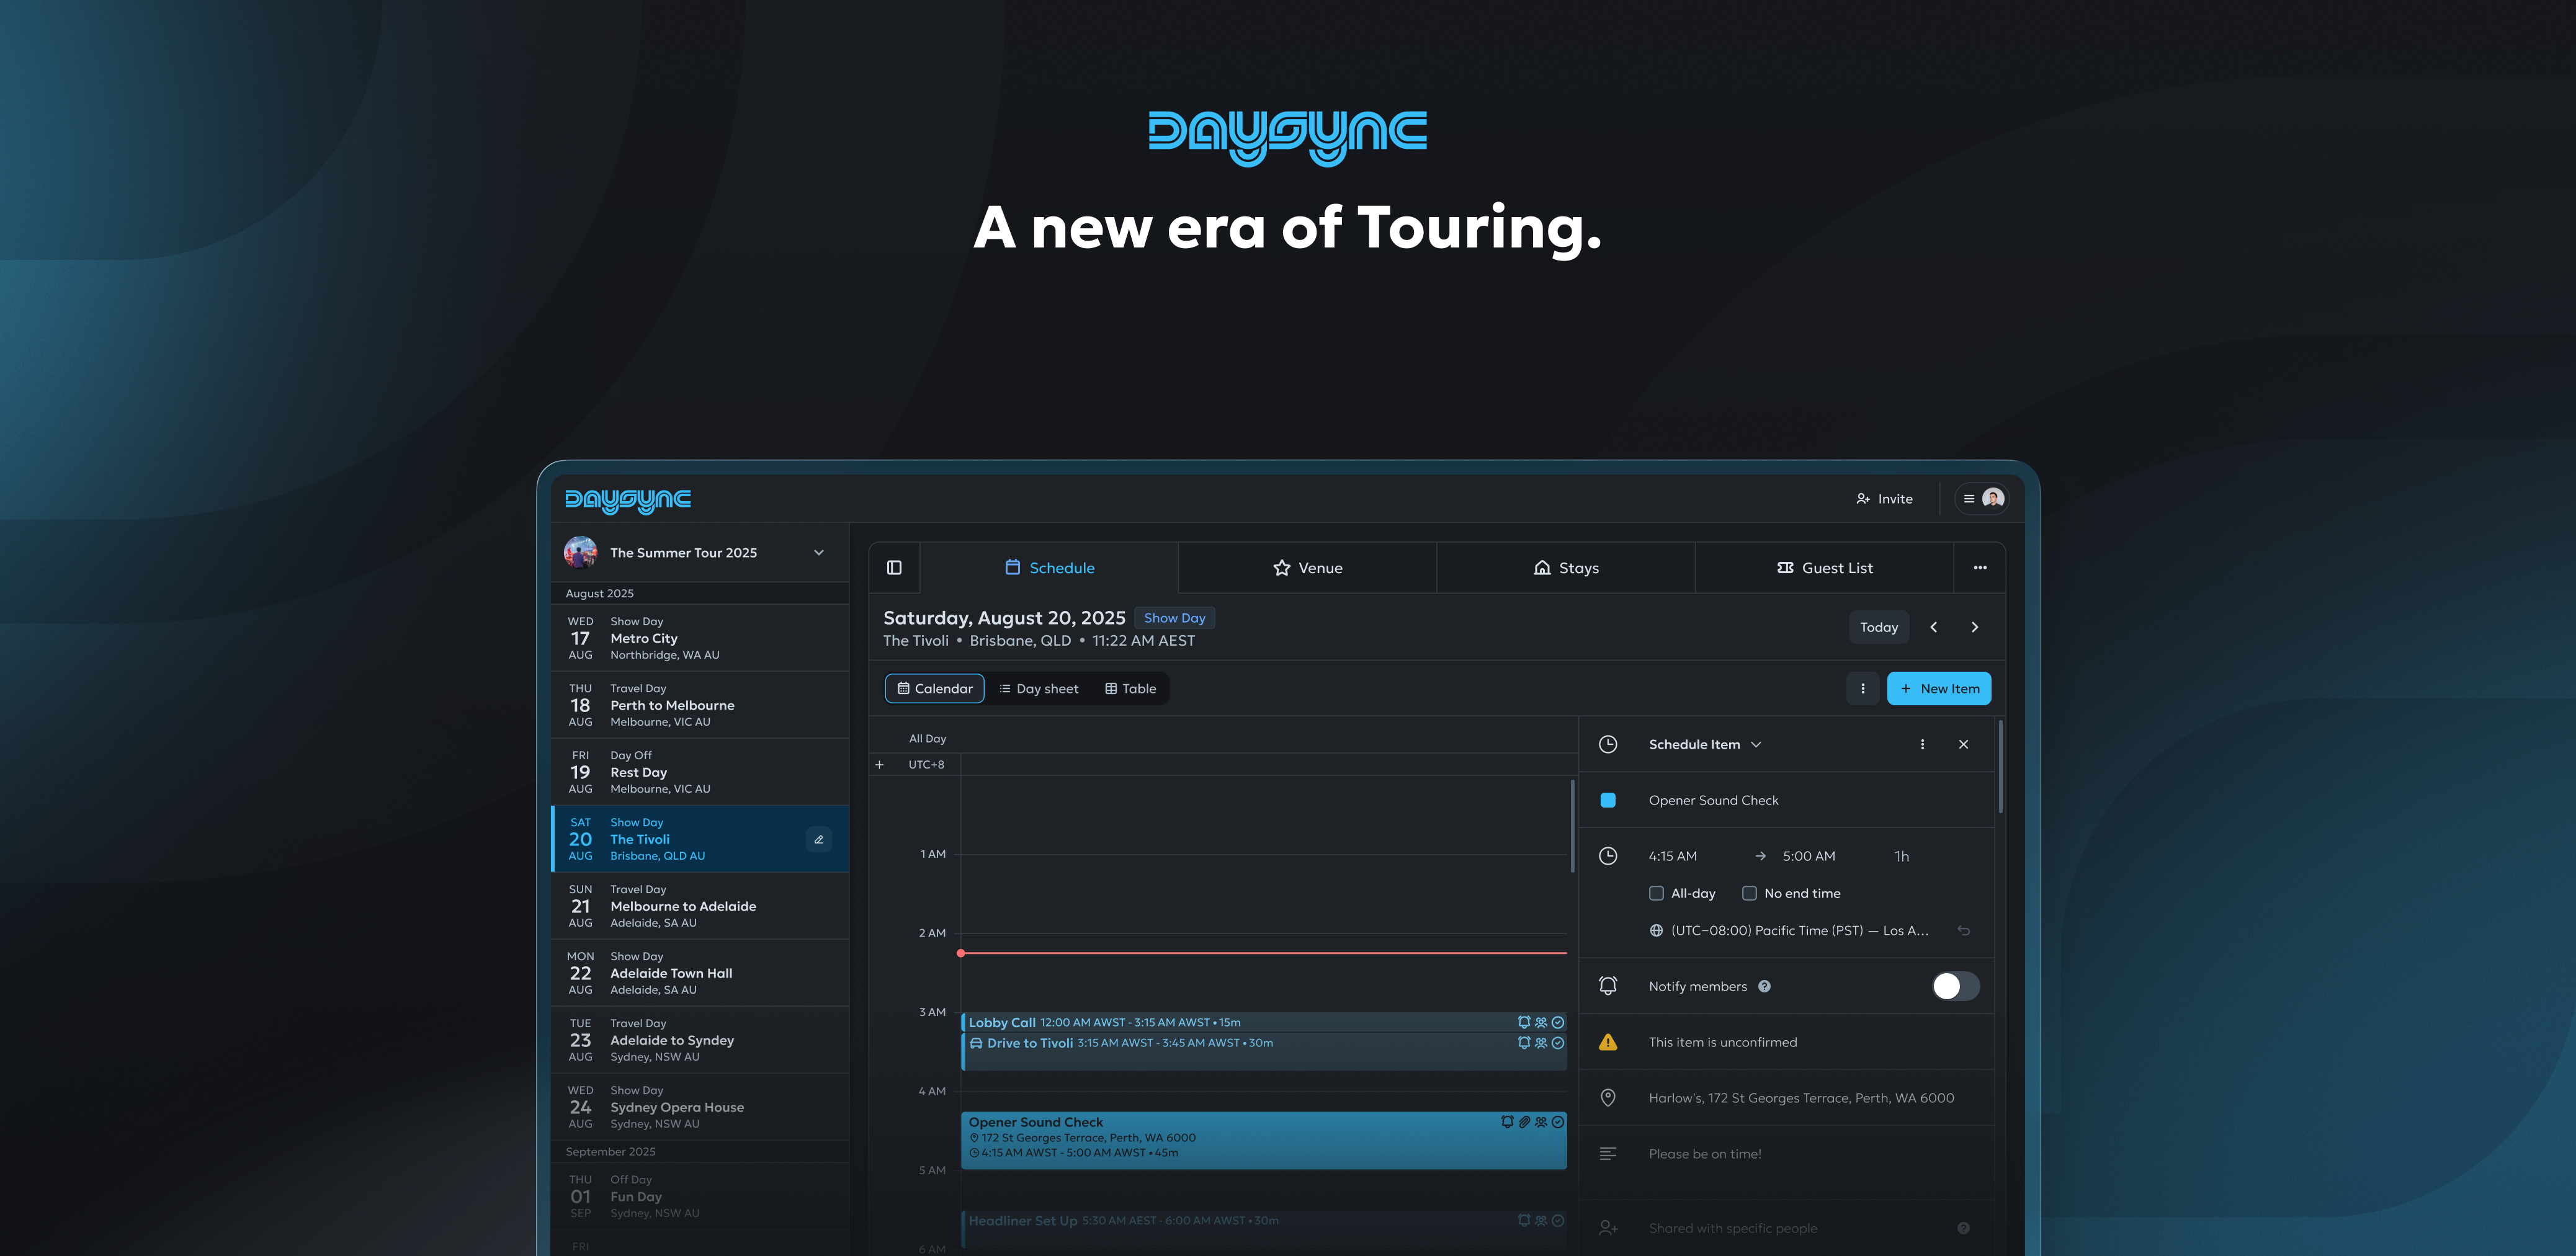The image size is (2576, 1256).
Task: Click the undo arrow beside the Pacific Time zone
Action: 1964,930
